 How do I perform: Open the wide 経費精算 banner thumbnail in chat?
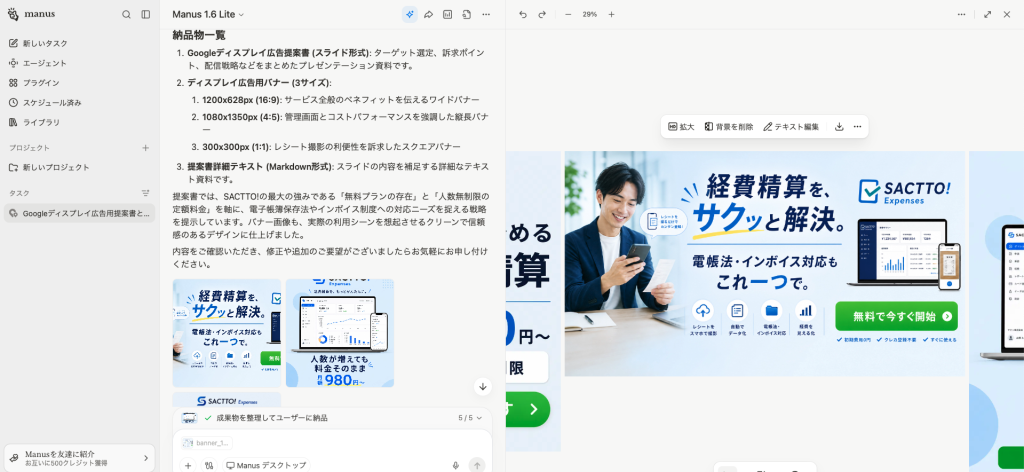click(227, 333)
